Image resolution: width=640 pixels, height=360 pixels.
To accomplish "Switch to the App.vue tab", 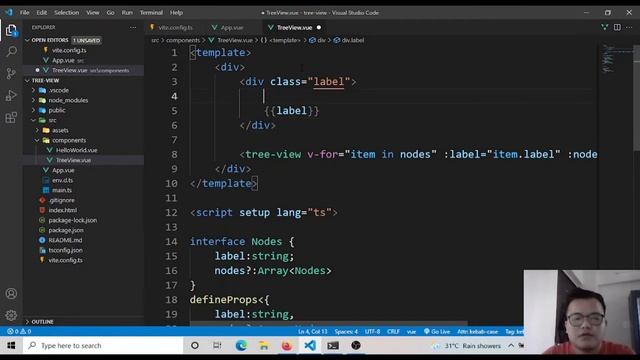I will pyautogui.click(x=231, y=27).
